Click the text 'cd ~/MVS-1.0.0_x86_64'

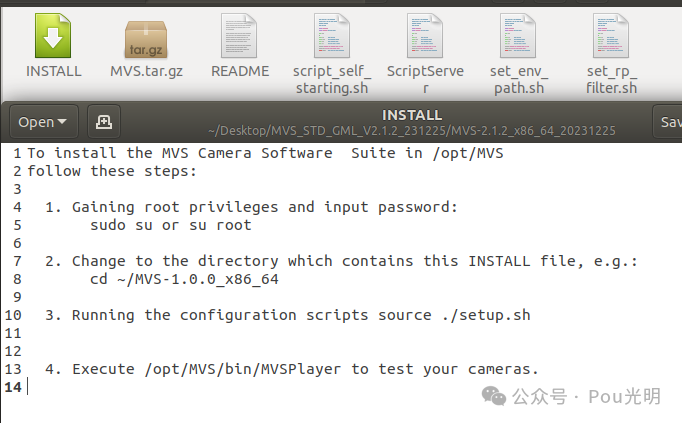184,279
